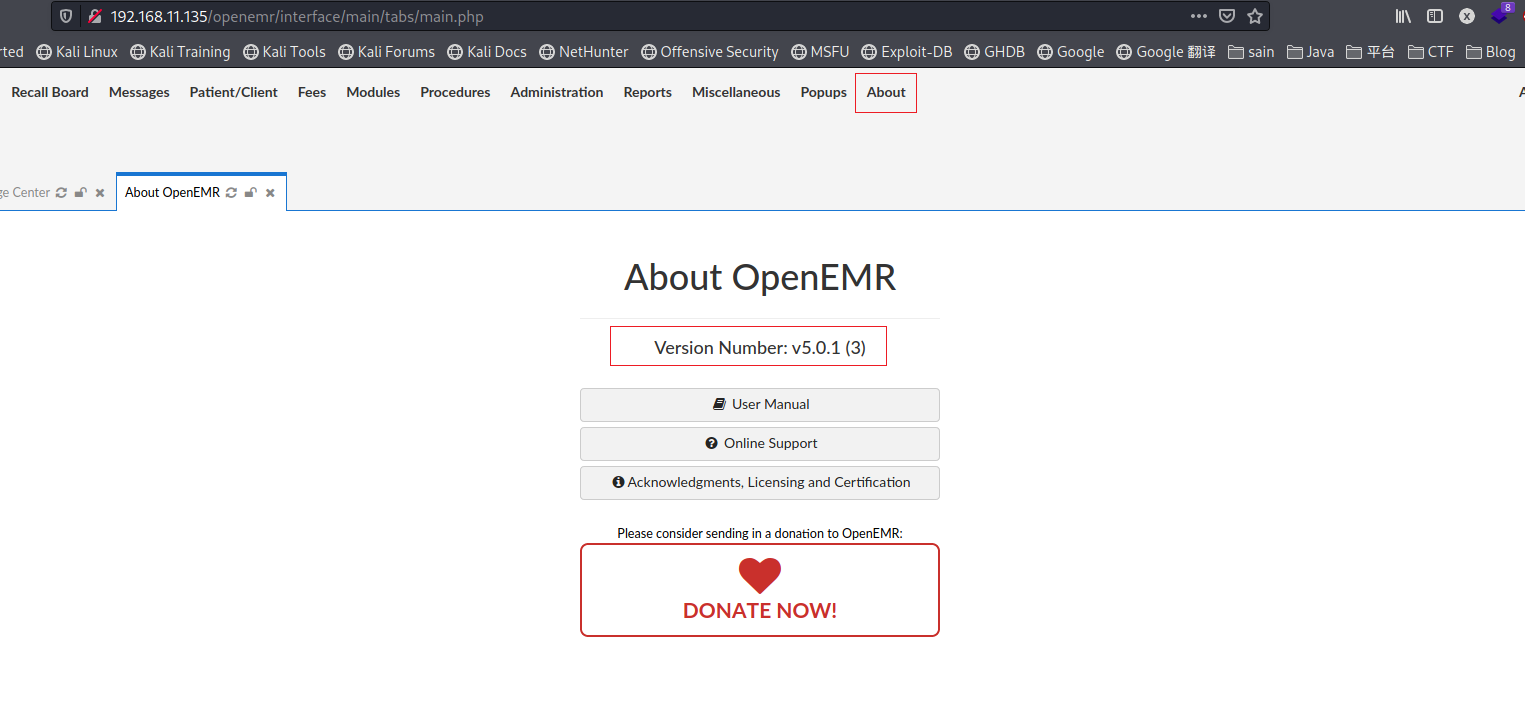The width and height of the screenshot is (1525, 723).
Task: Open the Offensive Security bookmark
Action: tap(710, 52)
